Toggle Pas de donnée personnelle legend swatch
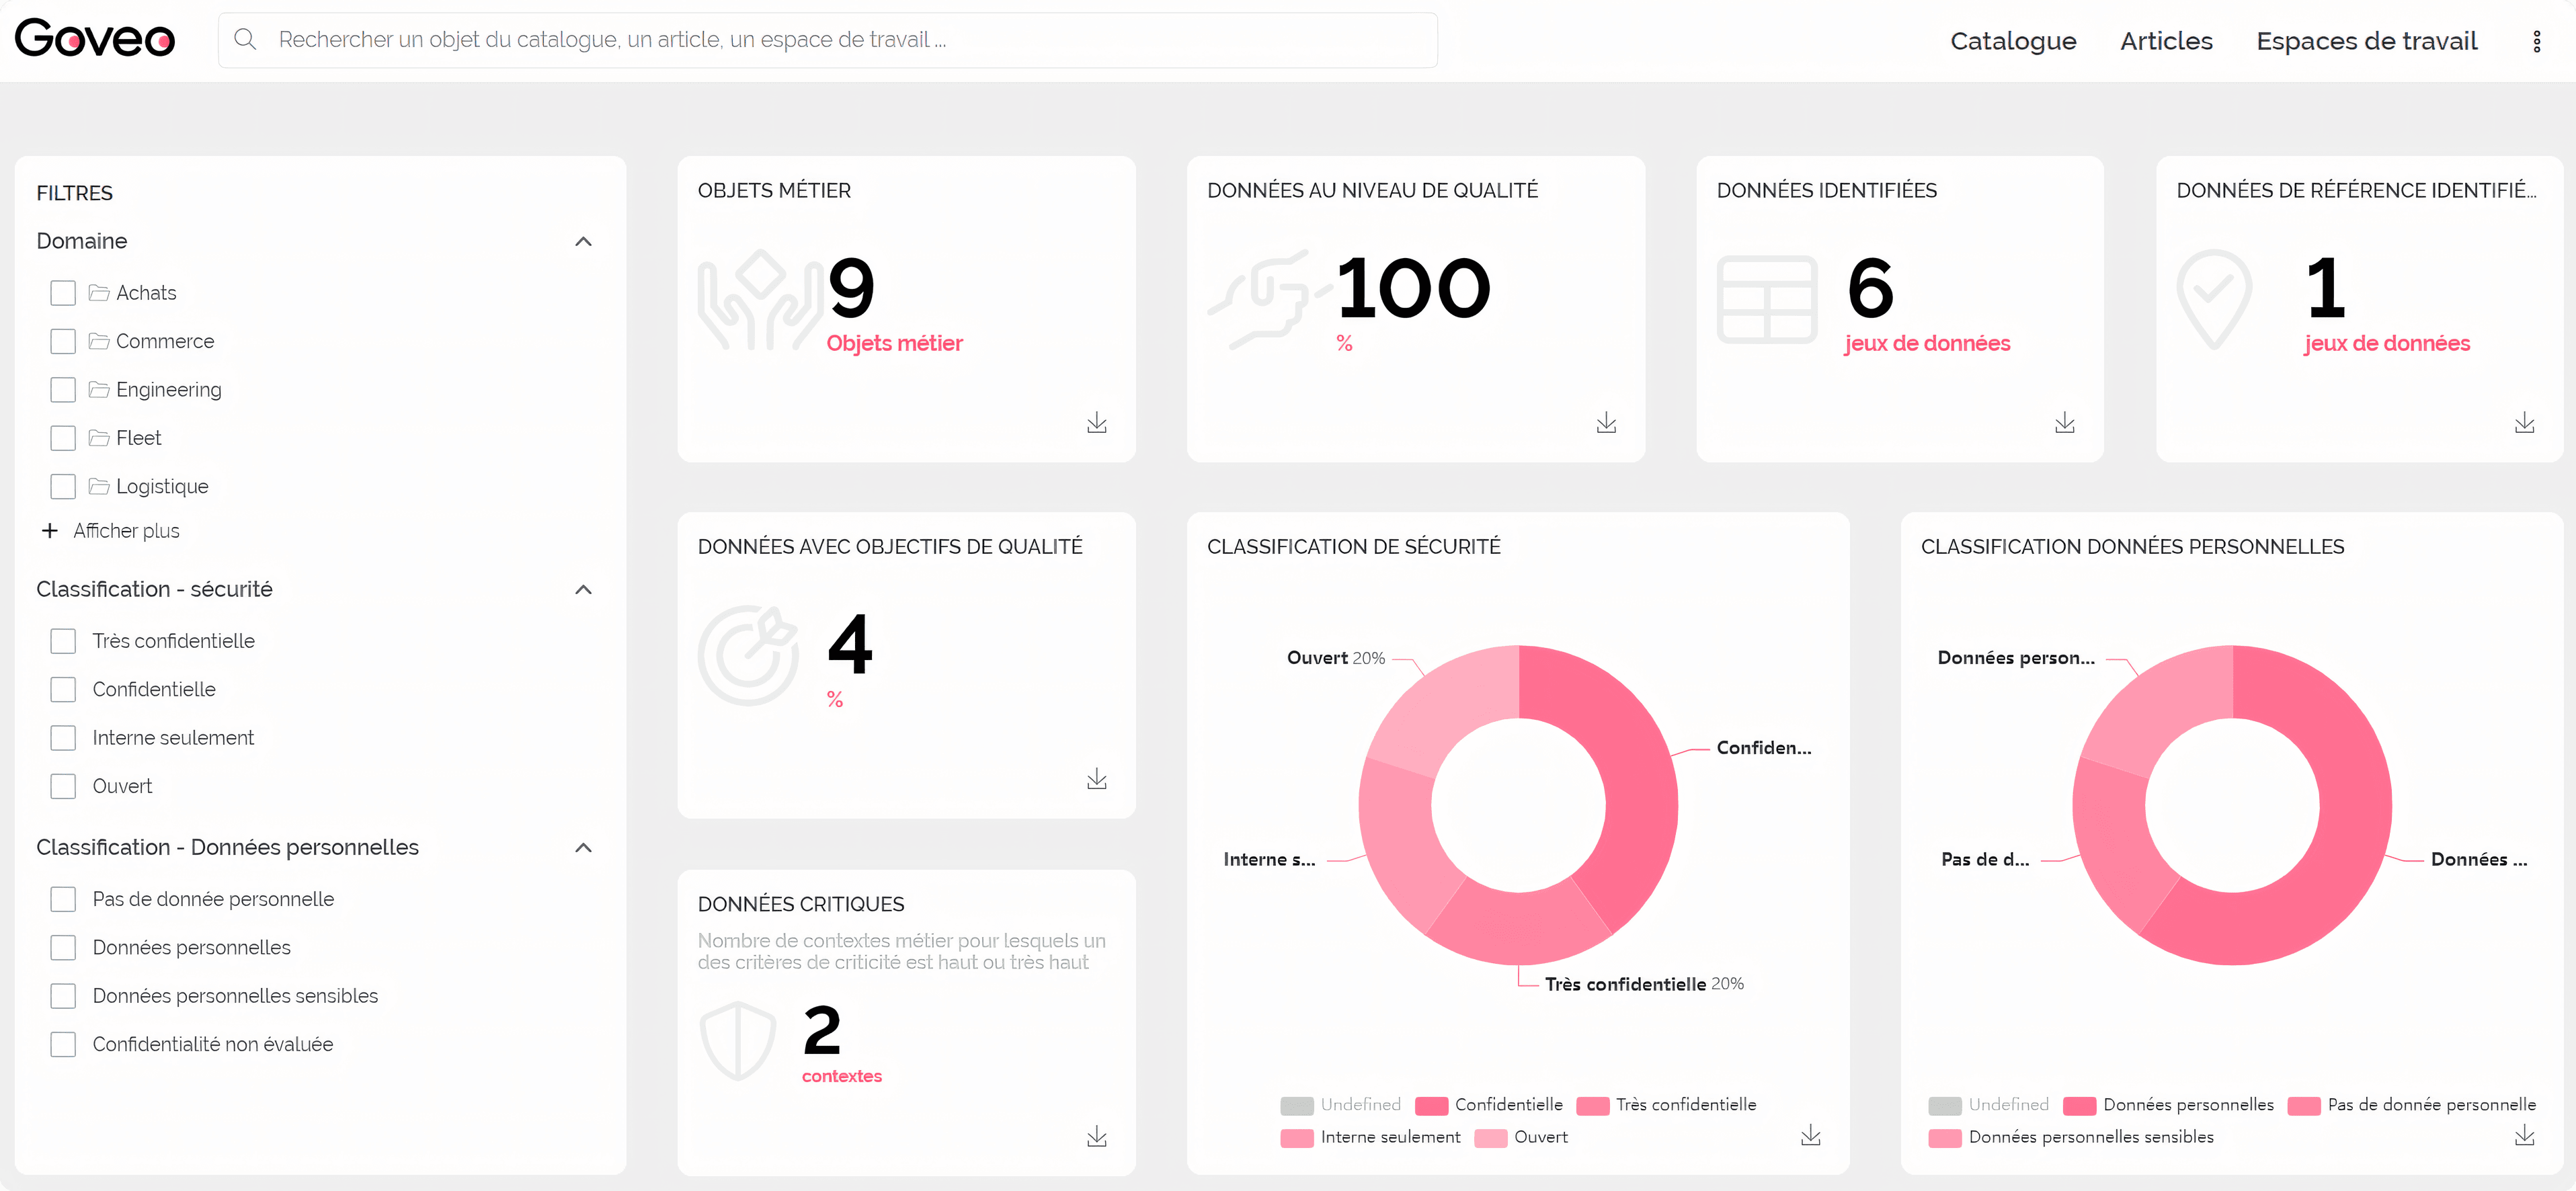Viewport: 2576px width, 1191px height. 2304,1105
